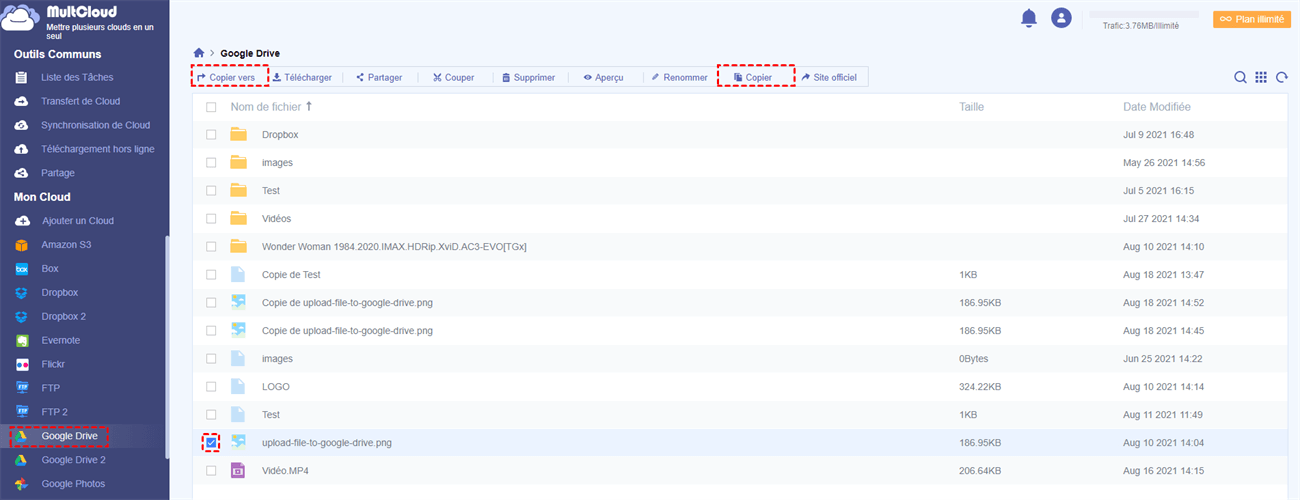This screenshot has width=1300, height=500.
Task: Open the Vidéo.MP4 file
Action: tap(285, 470)
